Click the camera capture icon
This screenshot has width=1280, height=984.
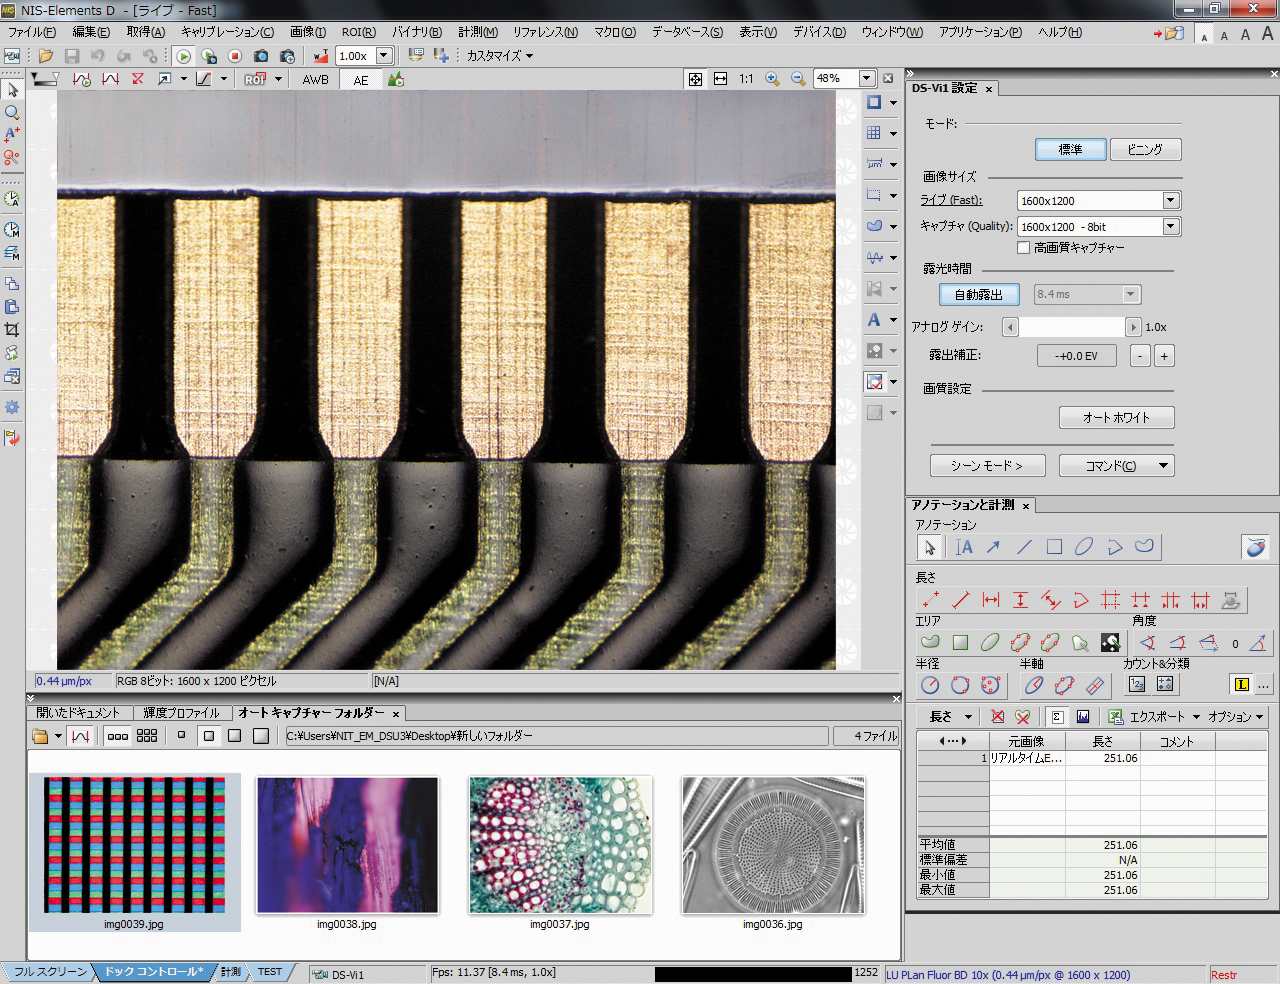tap(261, 56)
